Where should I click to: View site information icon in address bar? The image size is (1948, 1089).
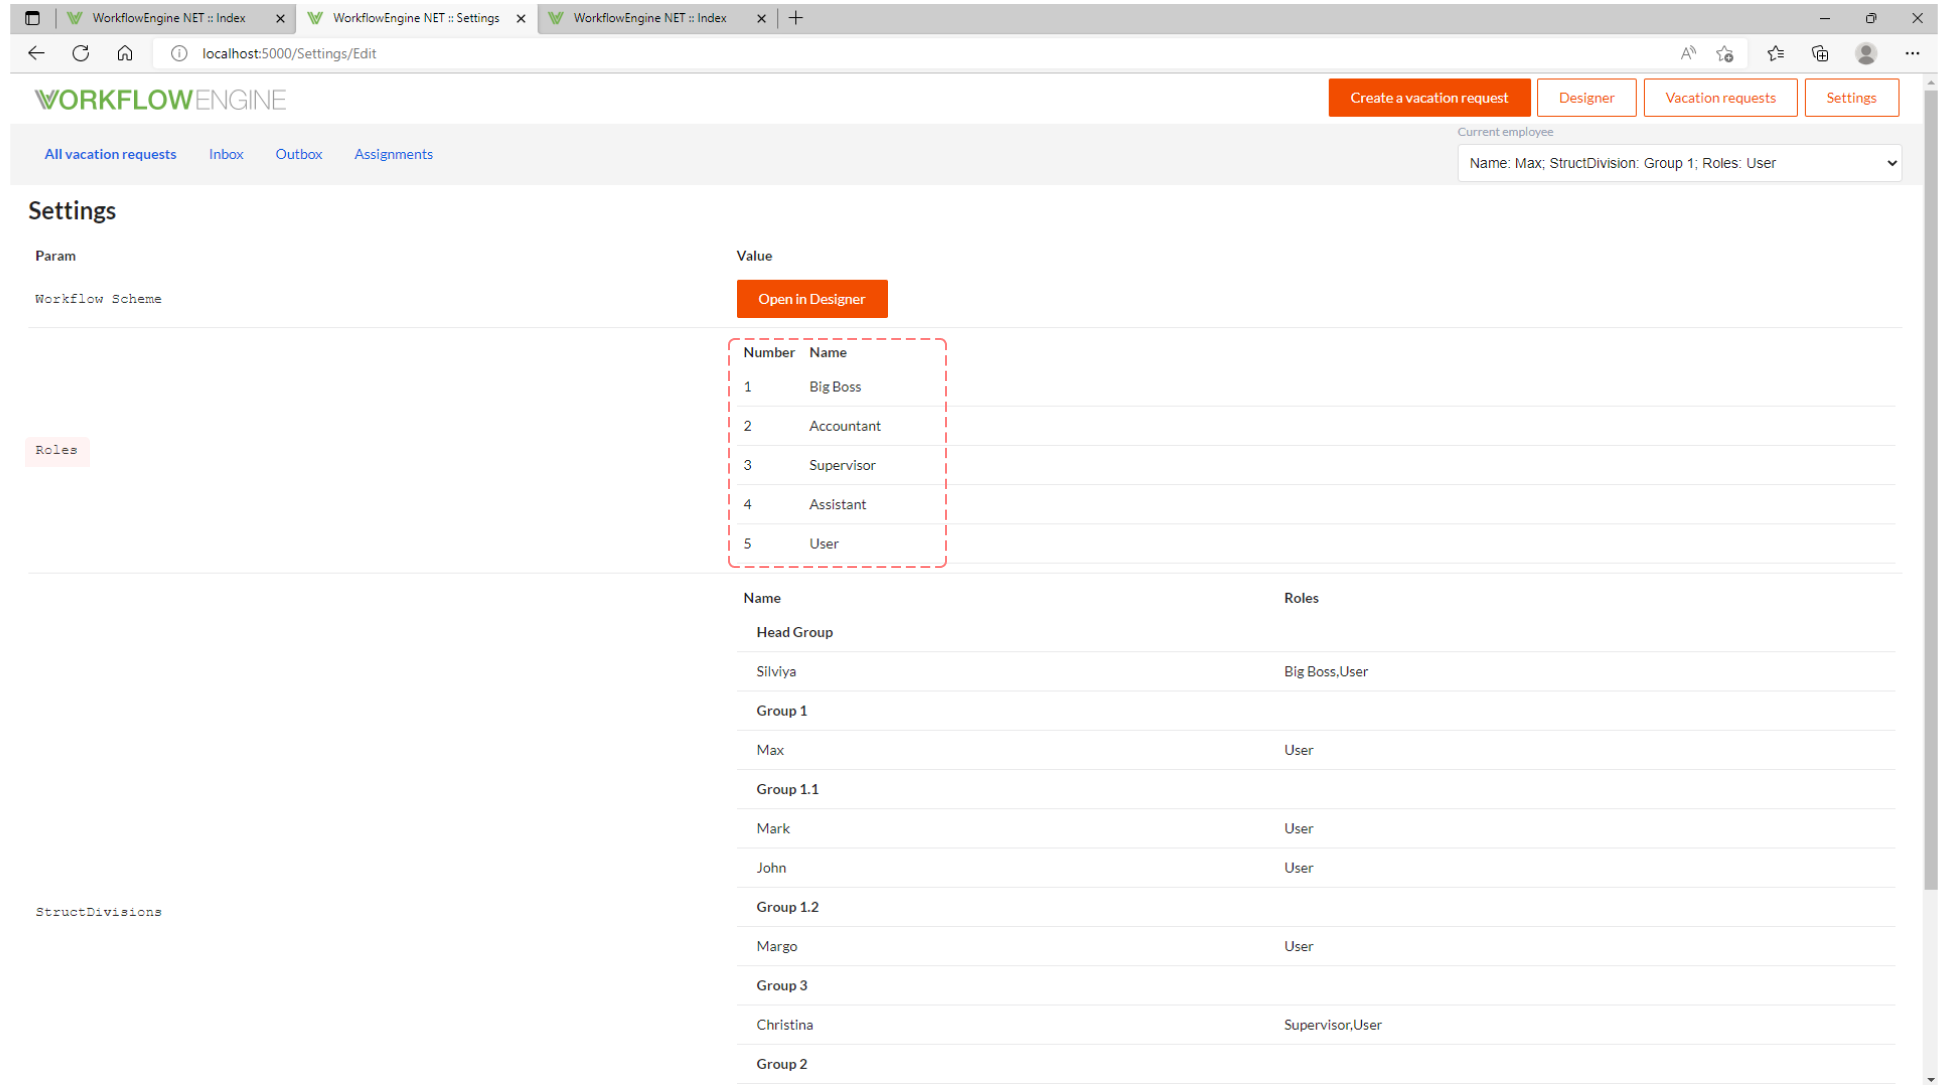click(x=179, y=53)
